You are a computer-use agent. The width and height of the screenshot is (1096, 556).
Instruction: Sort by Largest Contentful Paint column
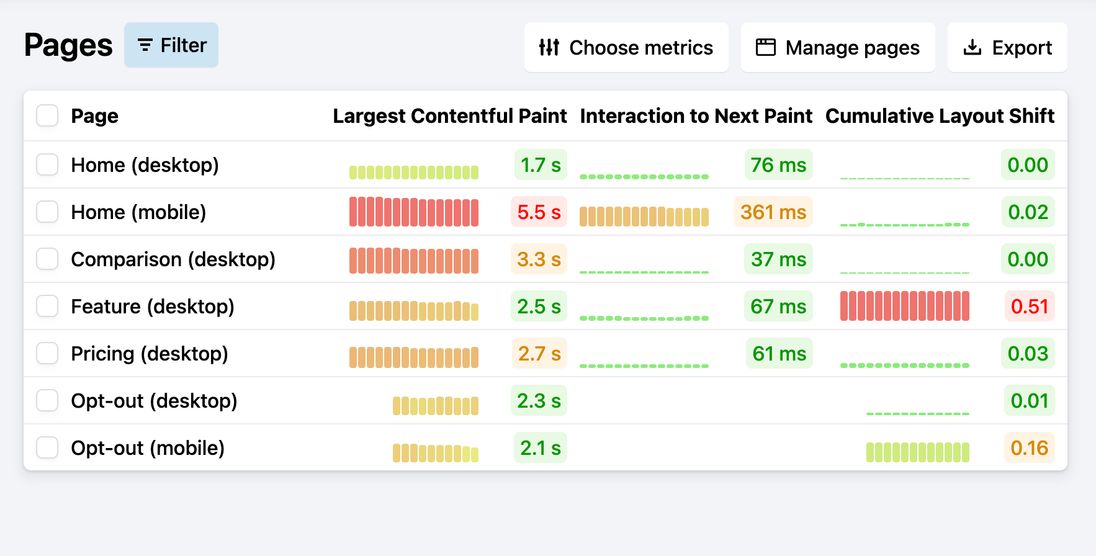tap(449, 116)
